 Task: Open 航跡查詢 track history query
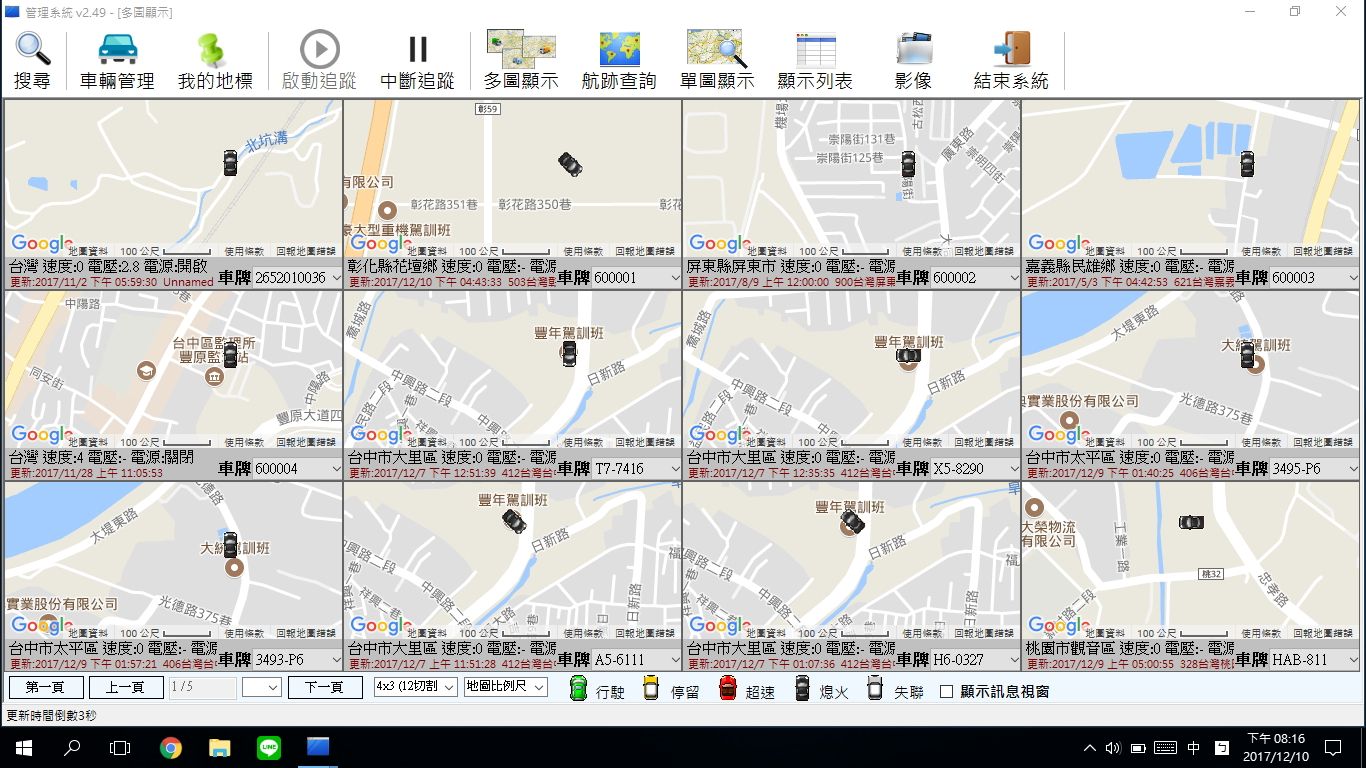pos(619,50)
